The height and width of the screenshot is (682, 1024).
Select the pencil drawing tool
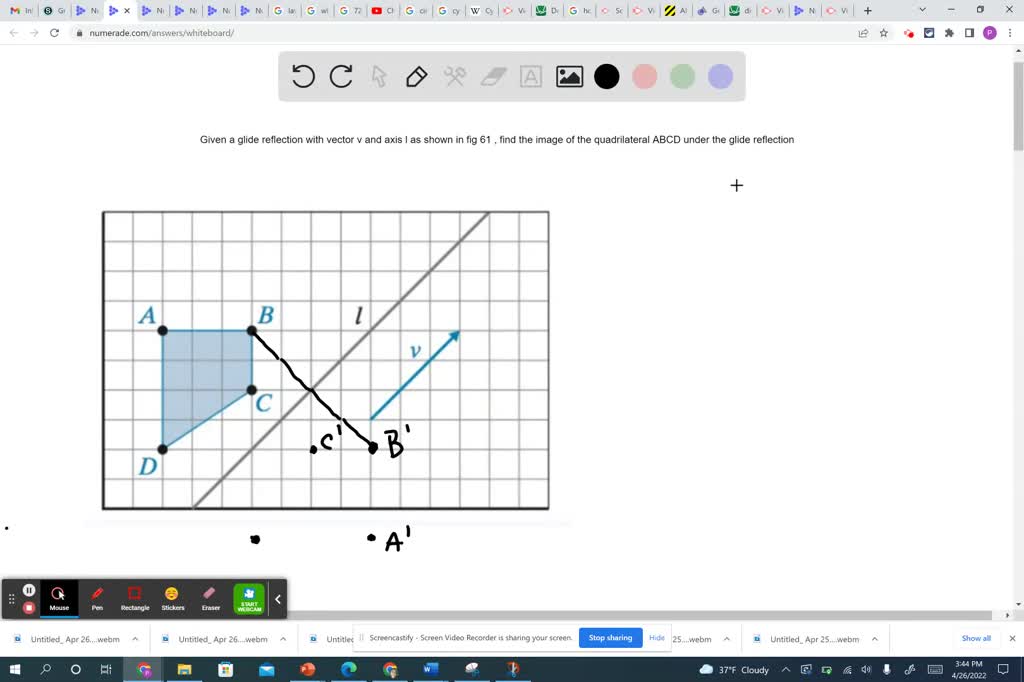pos(416,76)
